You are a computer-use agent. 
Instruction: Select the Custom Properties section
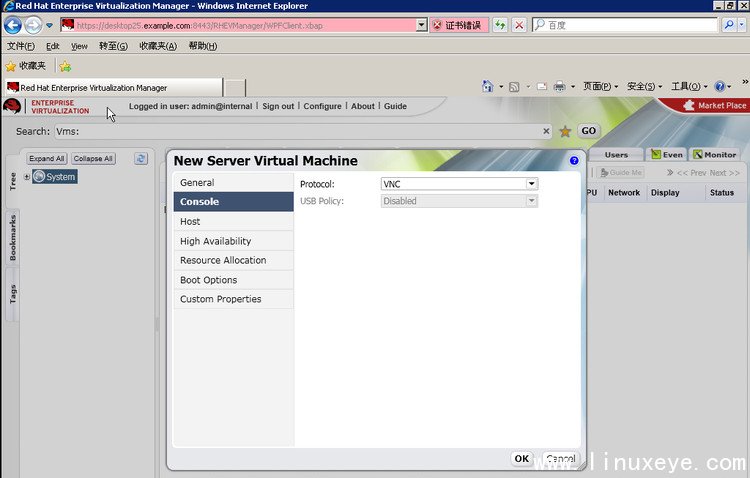tap(233, 299)
